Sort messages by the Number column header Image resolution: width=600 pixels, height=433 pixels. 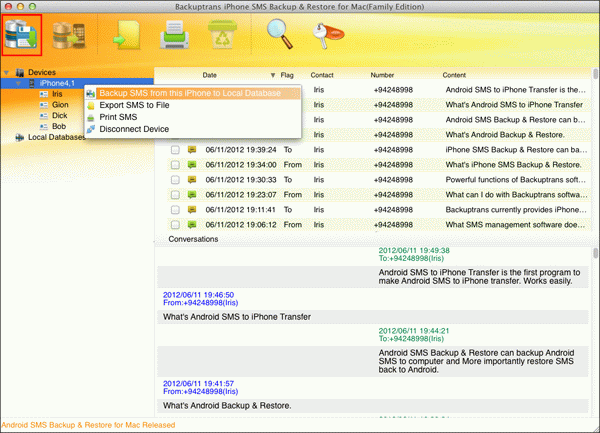(382, 75)
